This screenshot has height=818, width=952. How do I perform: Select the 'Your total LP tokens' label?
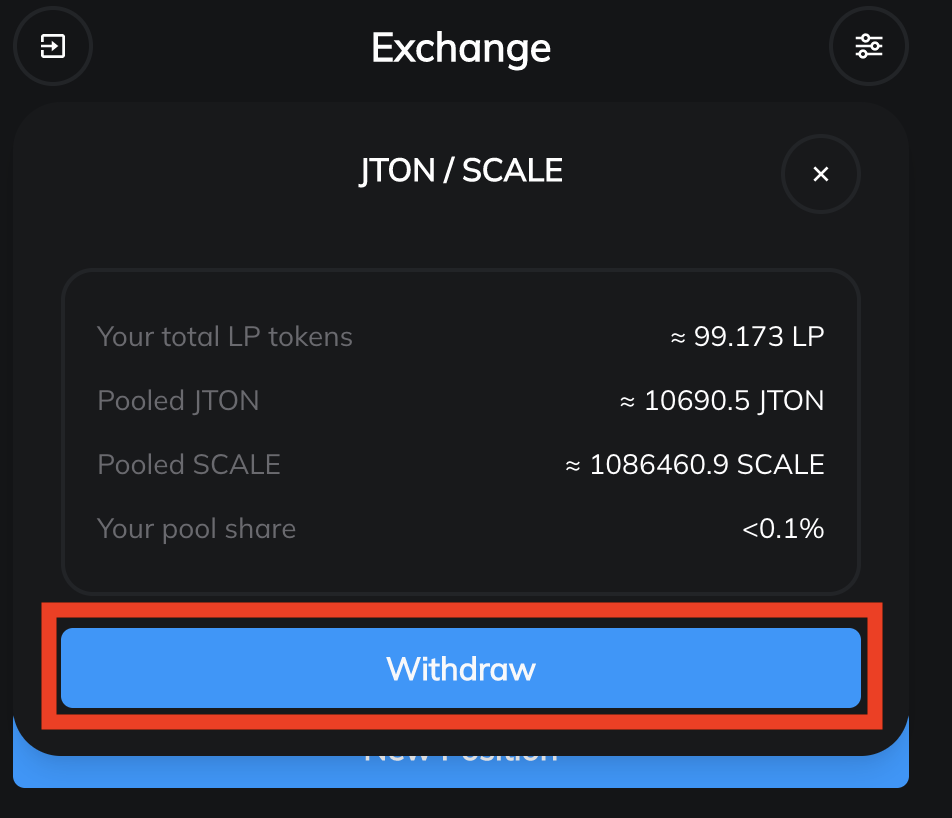coord(225,336)
